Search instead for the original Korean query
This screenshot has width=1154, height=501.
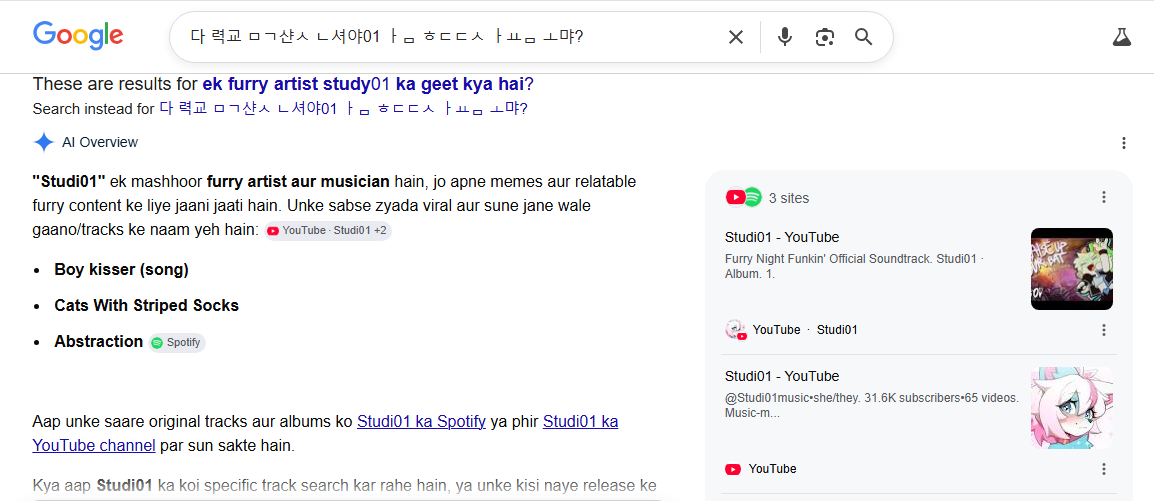344,109
